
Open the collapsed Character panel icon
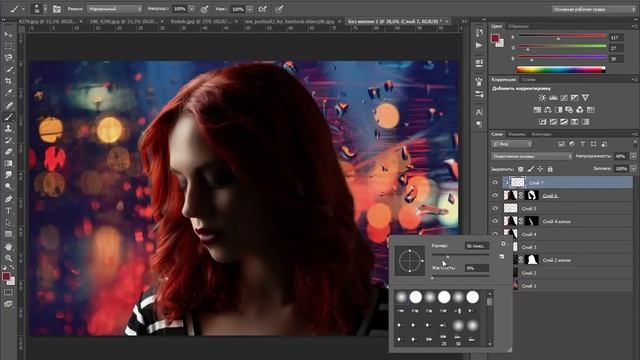(479, 111)
